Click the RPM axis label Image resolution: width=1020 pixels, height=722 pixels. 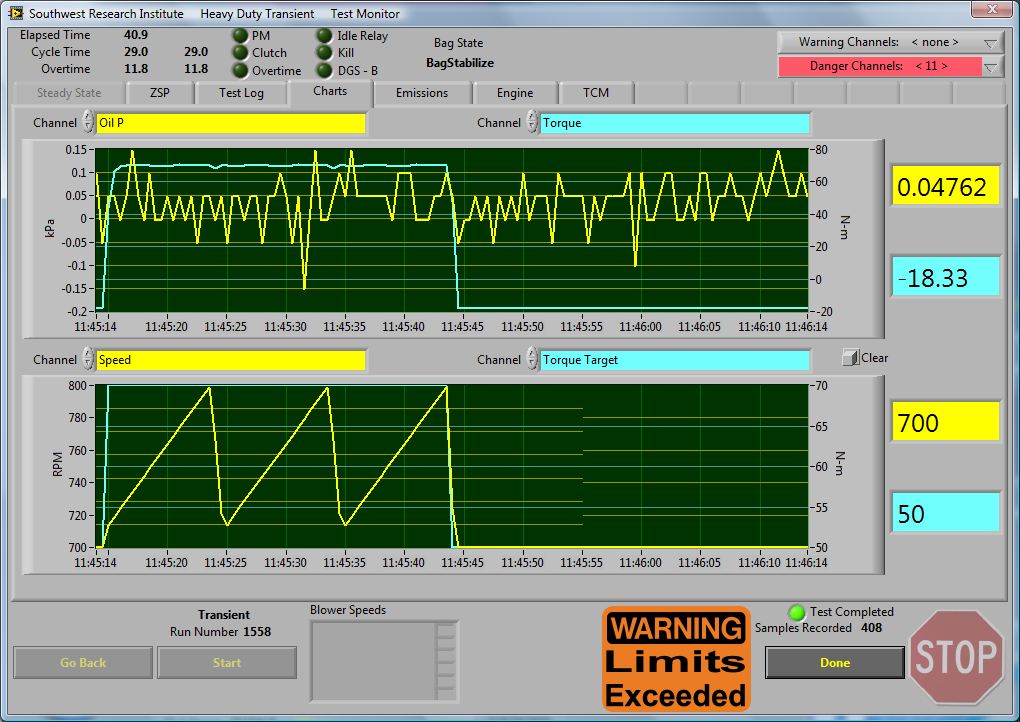tap(57, 464)
